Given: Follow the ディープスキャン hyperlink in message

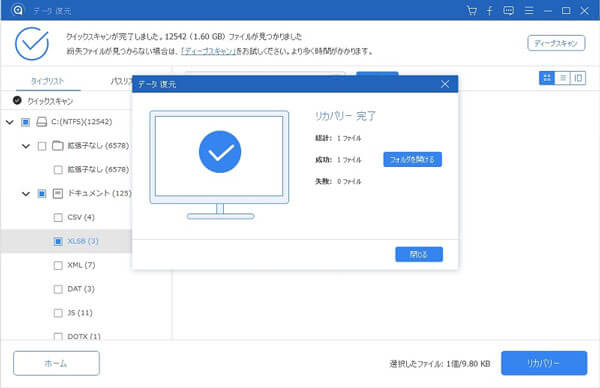Looking at the screenshot, I should [209, 51].
